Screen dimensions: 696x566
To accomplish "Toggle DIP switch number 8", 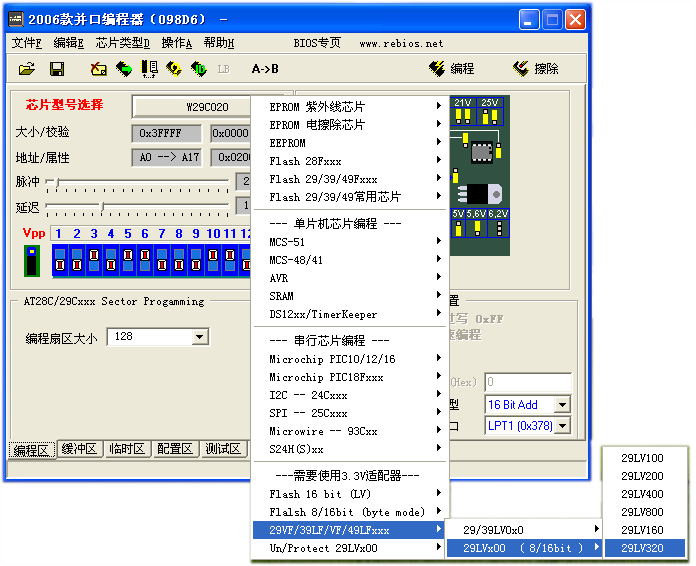I will pyautogui.click(x=179, y=260).
